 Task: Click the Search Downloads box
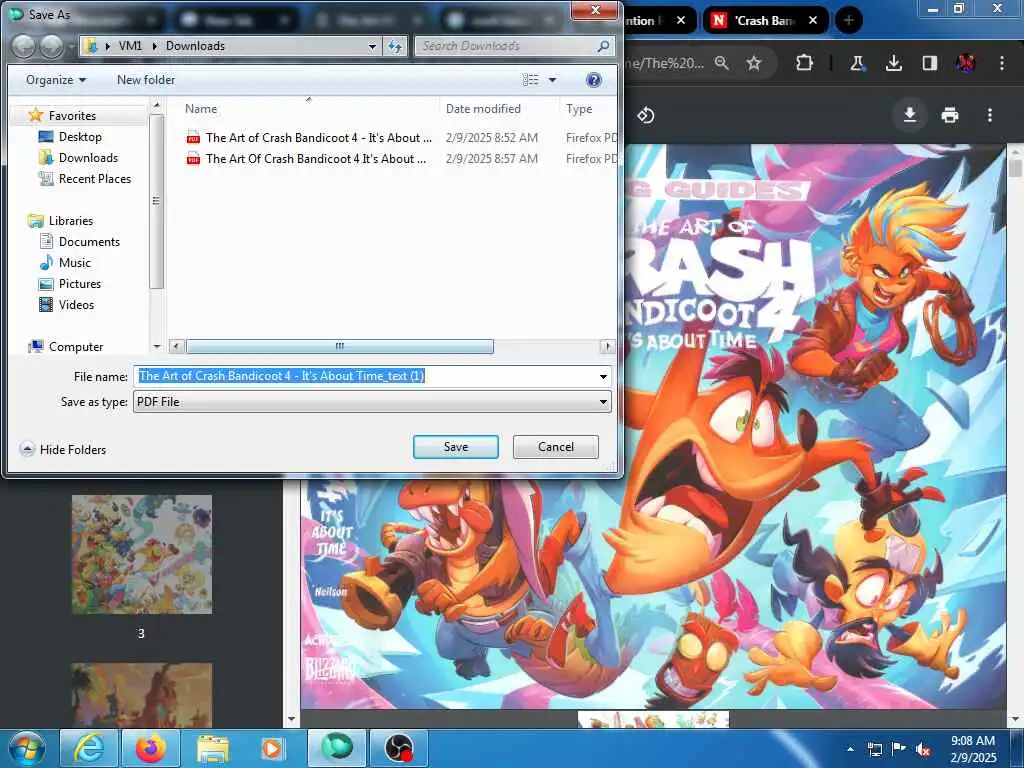point(506,46)
